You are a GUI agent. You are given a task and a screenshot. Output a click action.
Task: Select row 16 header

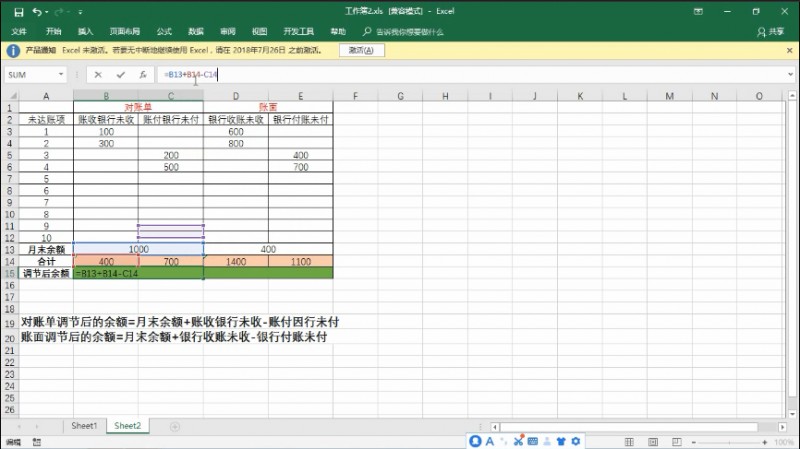click(x=10, y=285)
